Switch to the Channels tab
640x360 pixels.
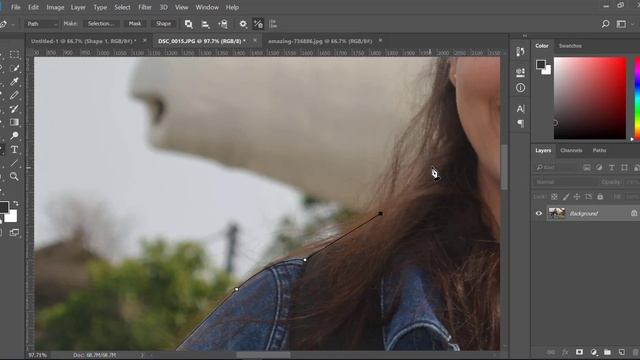coord(571,150)
